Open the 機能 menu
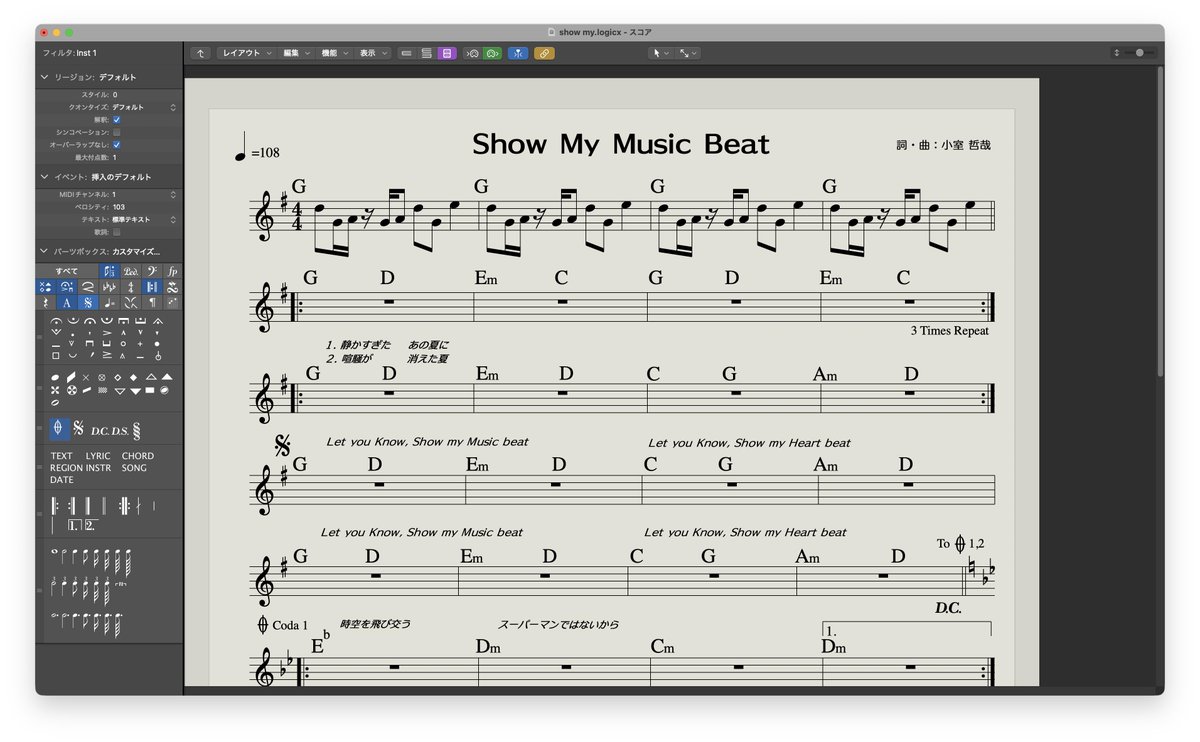The height and width of the screenshot is (742, 1200). tap(334, 53)
